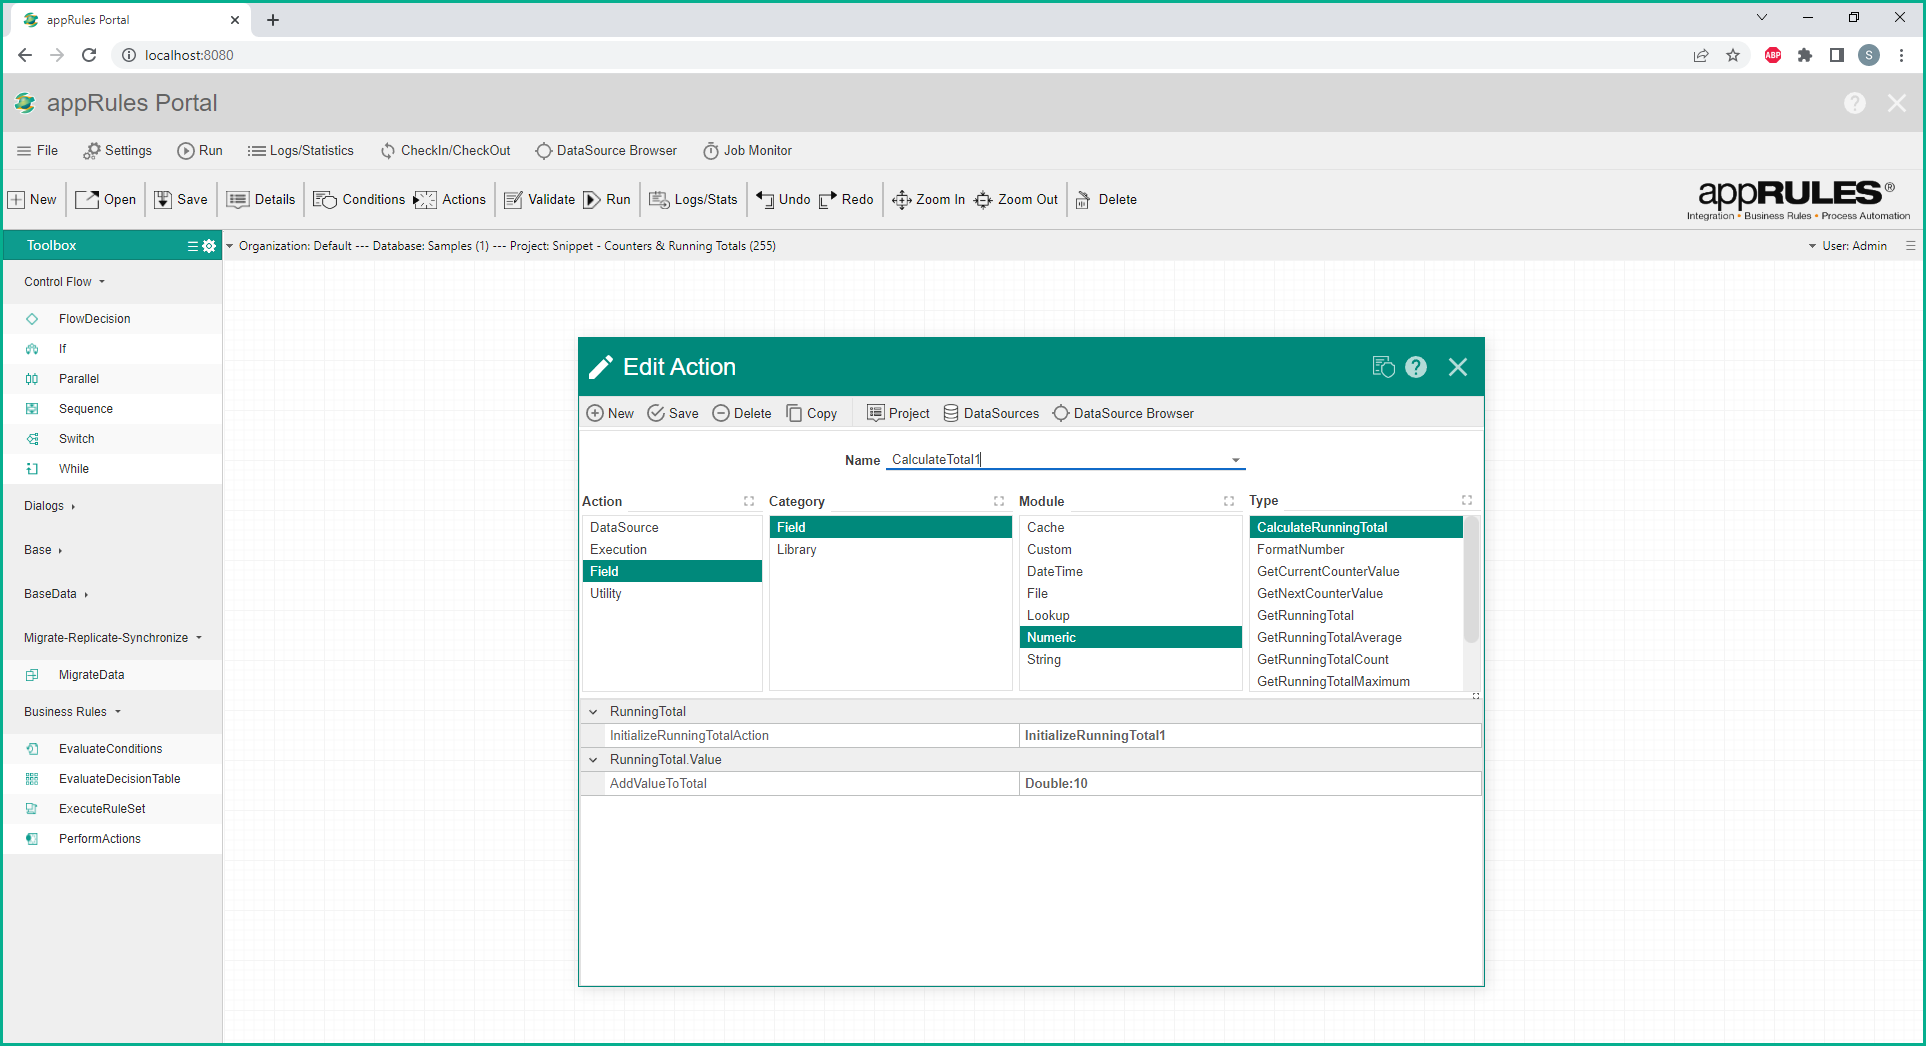Select the FlowDecision toolbox item
This screenshot has height=1046, width=1926.
pos(94,319)
